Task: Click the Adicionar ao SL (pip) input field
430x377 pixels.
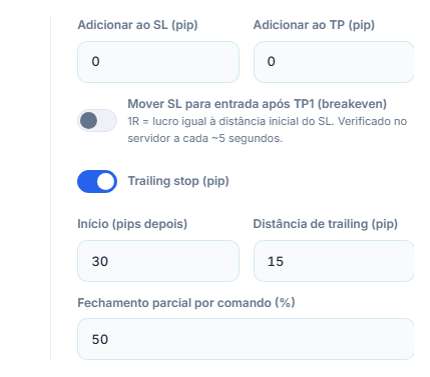Action: (x=158, y=62)
